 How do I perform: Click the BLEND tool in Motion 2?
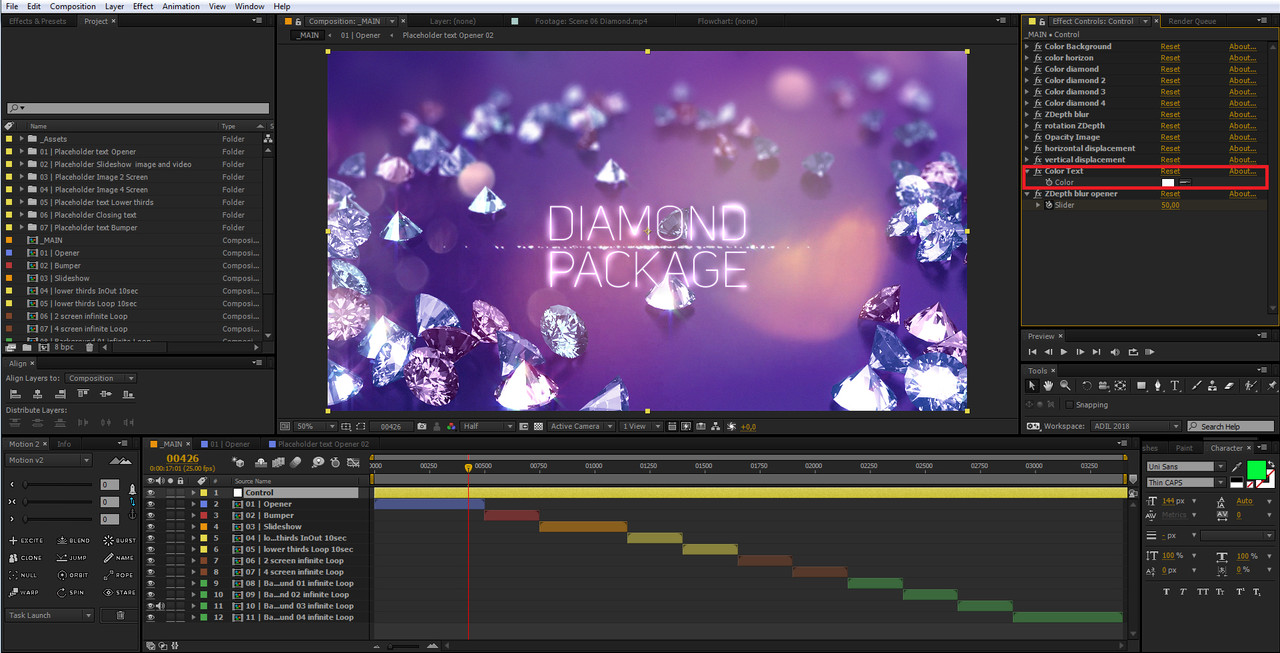click(73, 541)
